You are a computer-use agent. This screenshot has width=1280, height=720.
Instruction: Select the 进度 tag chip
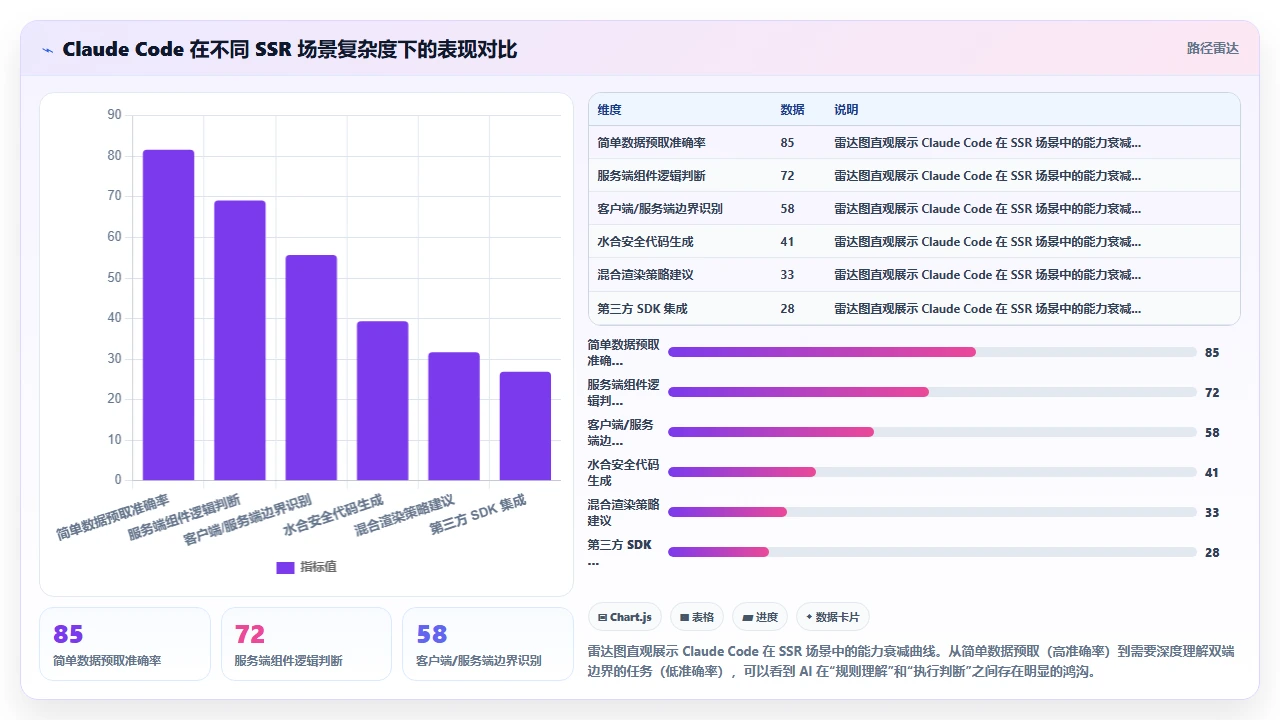[x=760, y=617]
